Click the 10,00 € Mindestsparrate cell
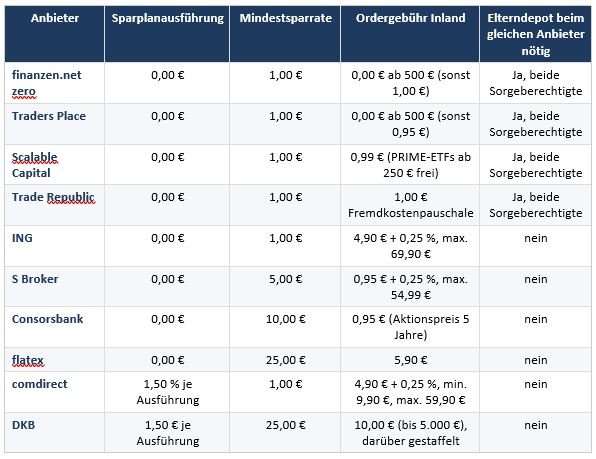 [285, 327]
